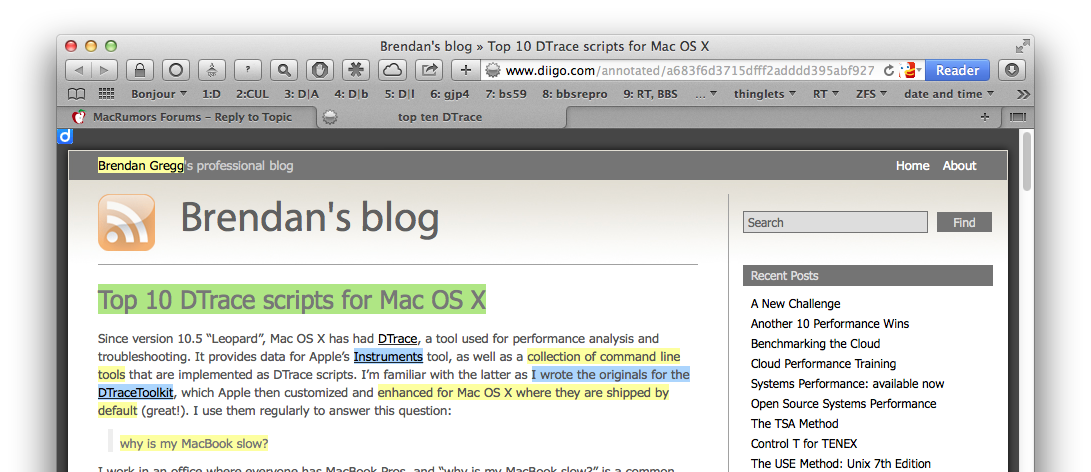Select the top ten DTrace tab
Image resolution: width=1091 pixels, height=472 pixels.
click(x=440, y=117)
